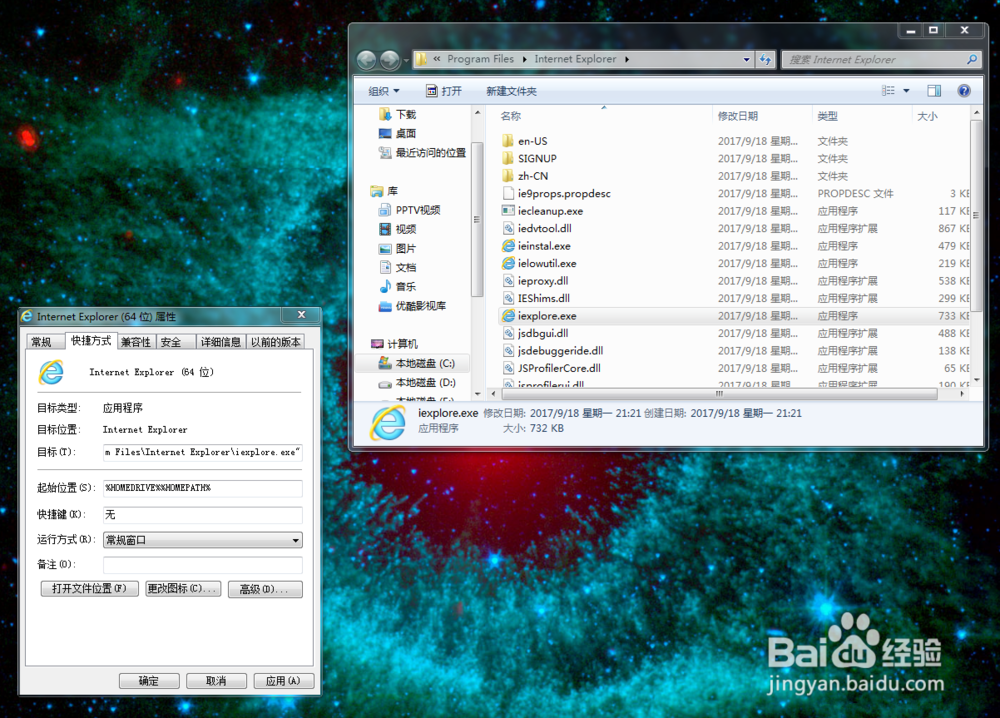Image resolution: width=1000 pixels, height=718 pixels.
Task: Click the 快捷键 input field
Action: pyautogui.click(x=203, y=515)
